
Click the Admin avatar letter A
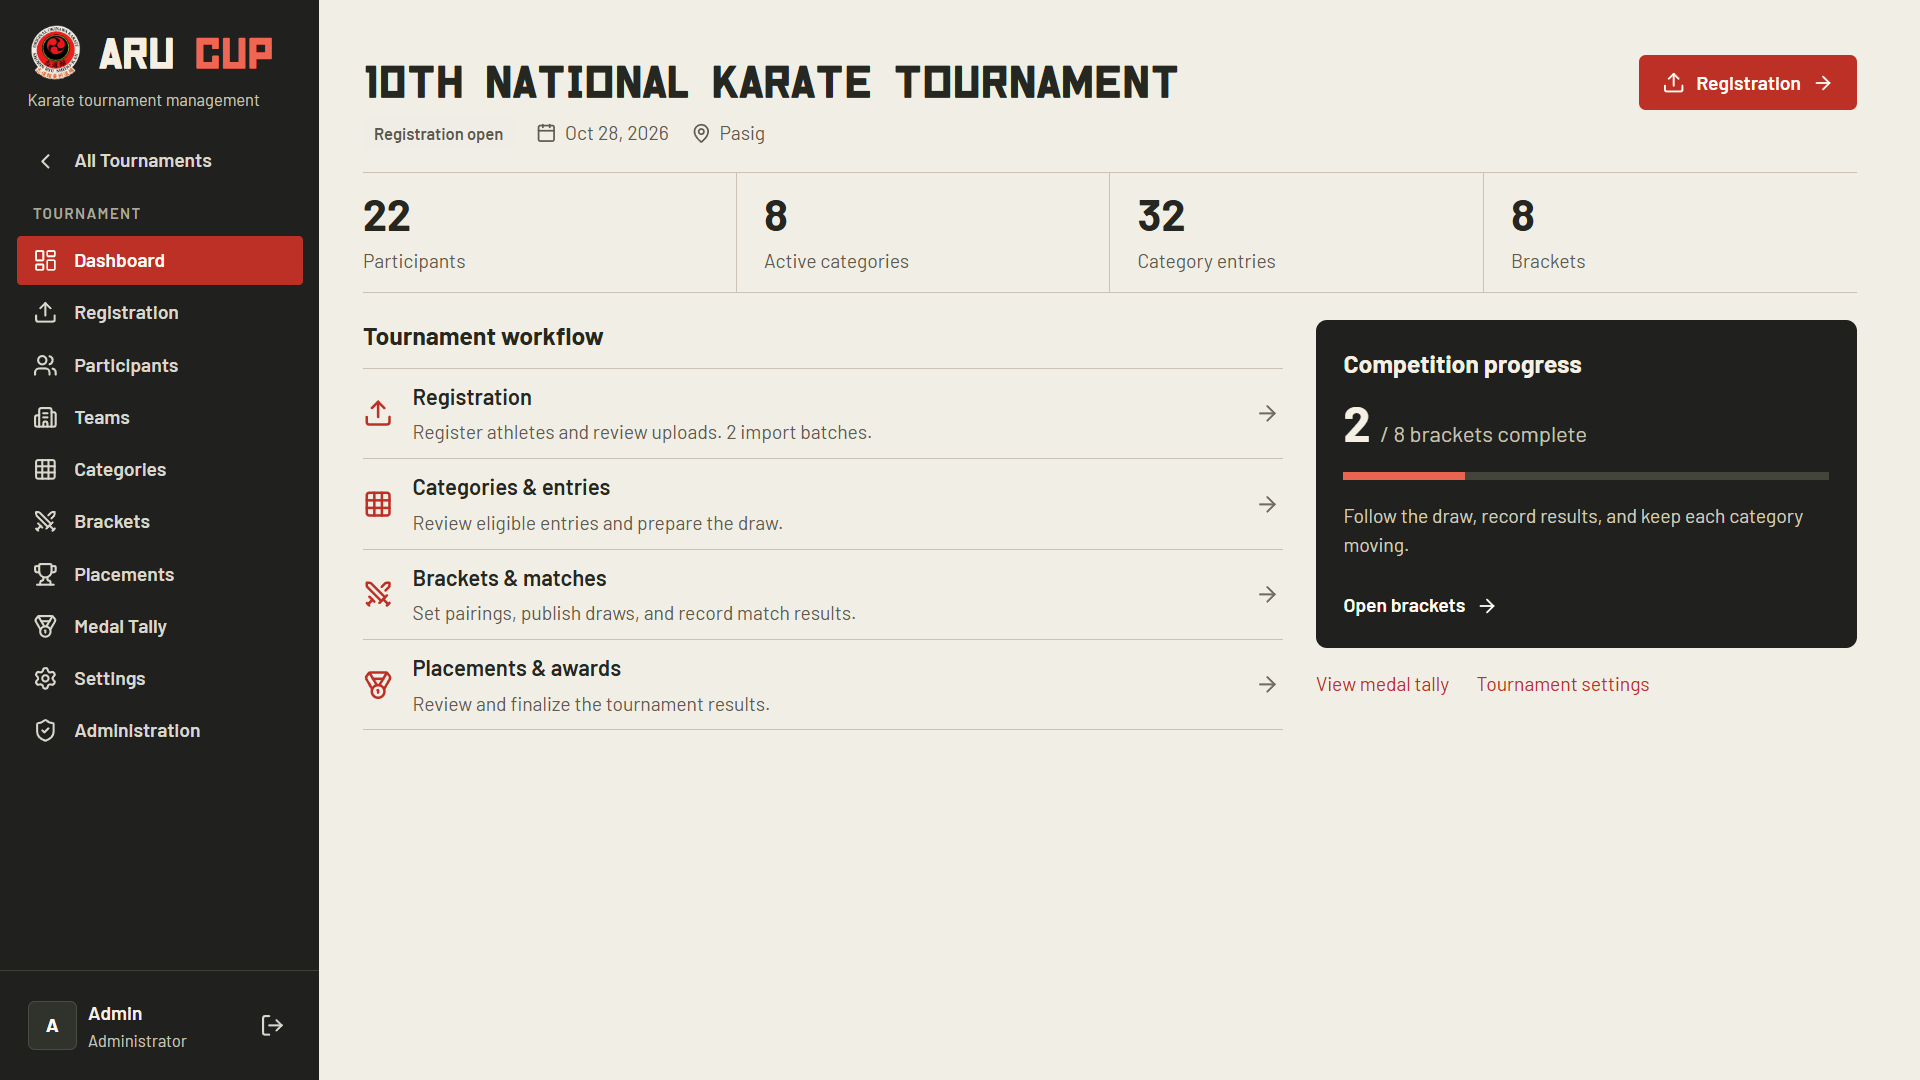point(52,1026)
